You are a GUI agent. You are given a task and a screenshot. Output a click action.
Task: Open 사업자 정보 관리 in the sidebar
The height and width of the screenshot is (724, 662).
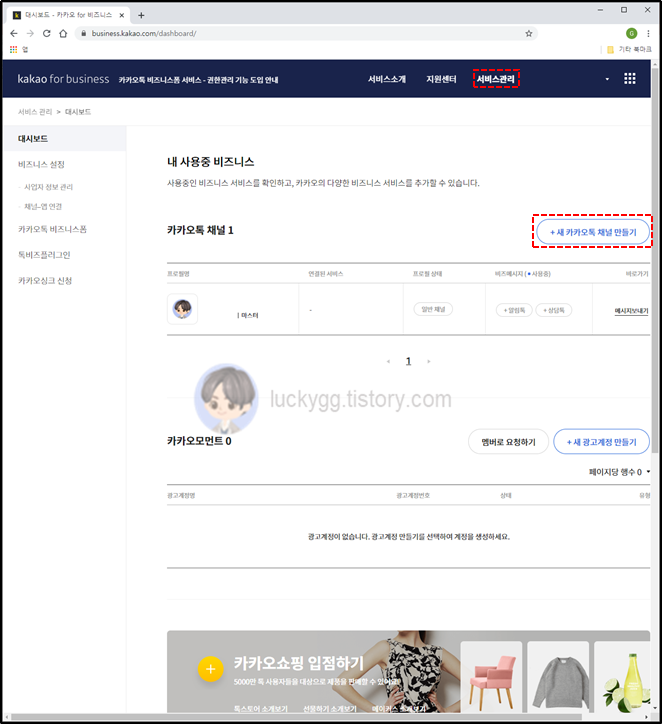point(48,187)
